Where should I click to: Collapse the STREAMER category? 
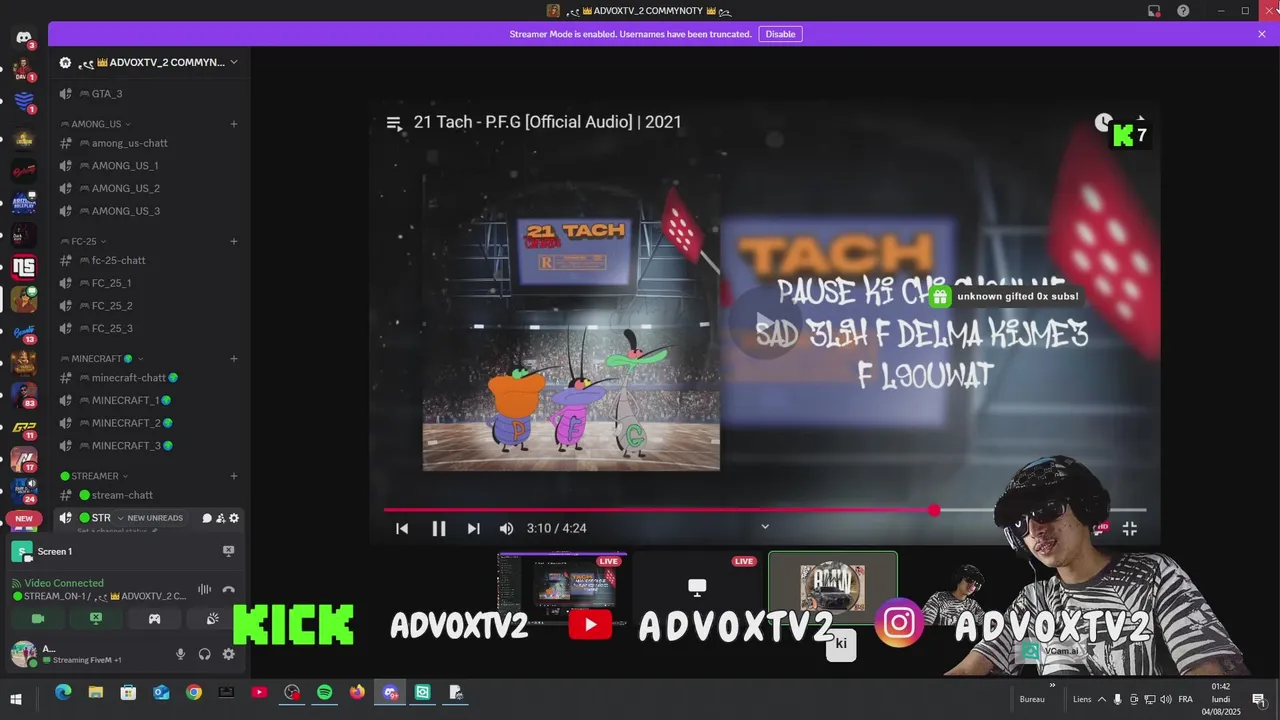tap(95, 476)
